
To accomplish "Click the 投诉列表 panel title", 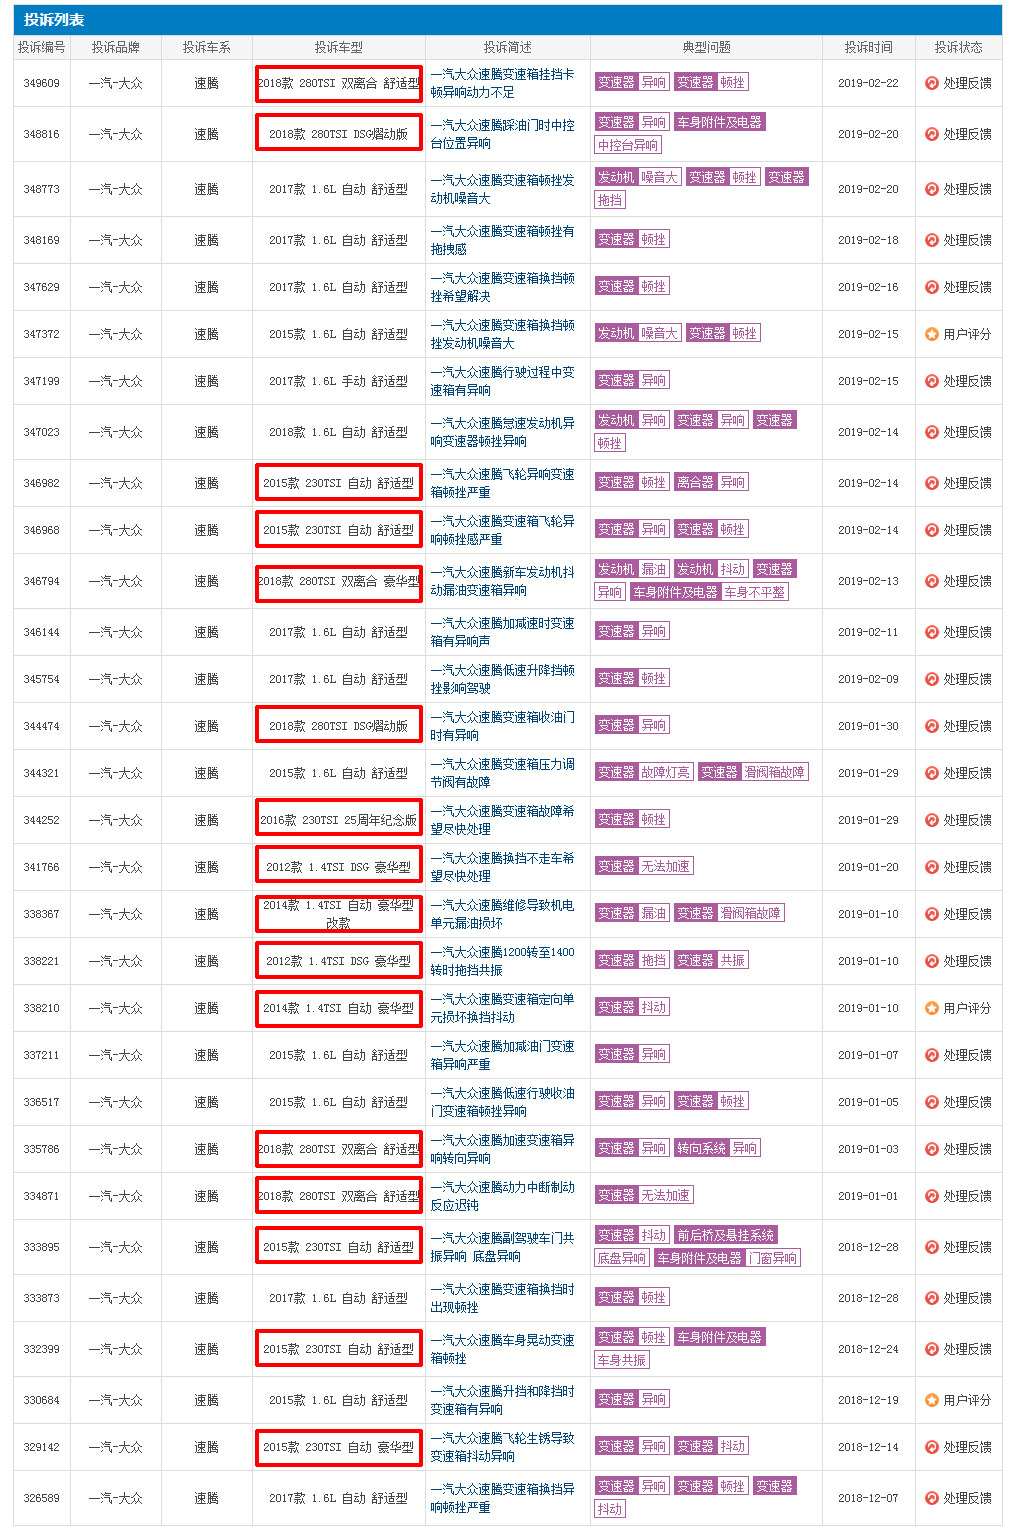I will click(54, 20).
